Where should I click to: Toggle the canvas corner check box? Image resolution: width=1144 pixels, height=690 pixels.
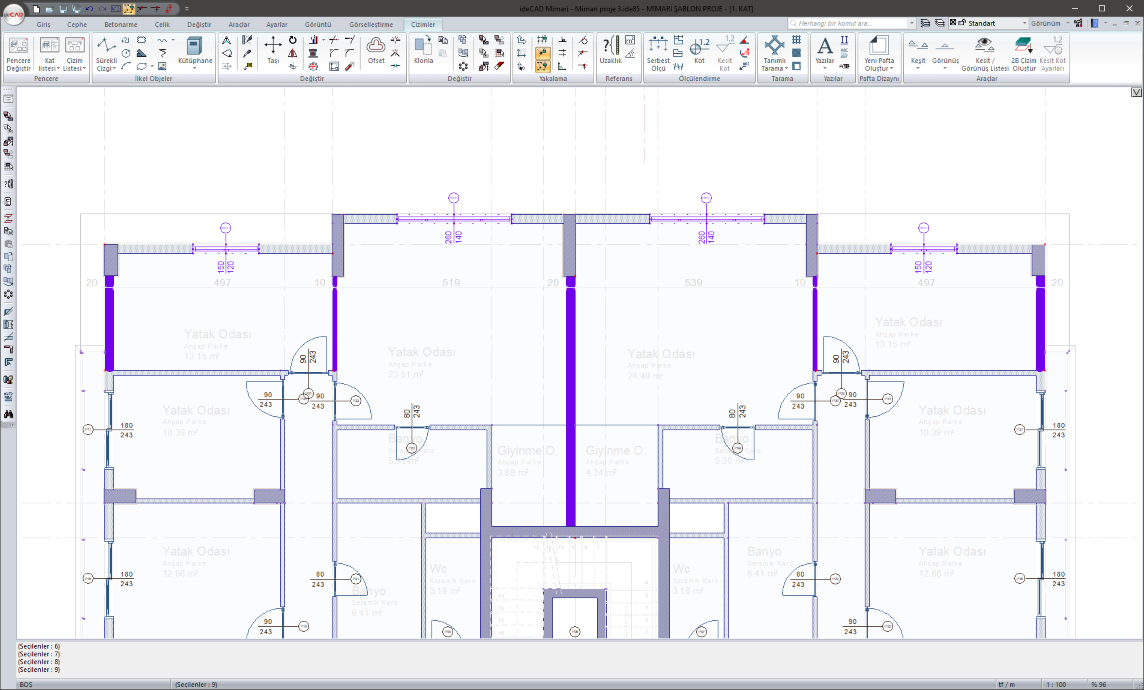pos(1136,92)
